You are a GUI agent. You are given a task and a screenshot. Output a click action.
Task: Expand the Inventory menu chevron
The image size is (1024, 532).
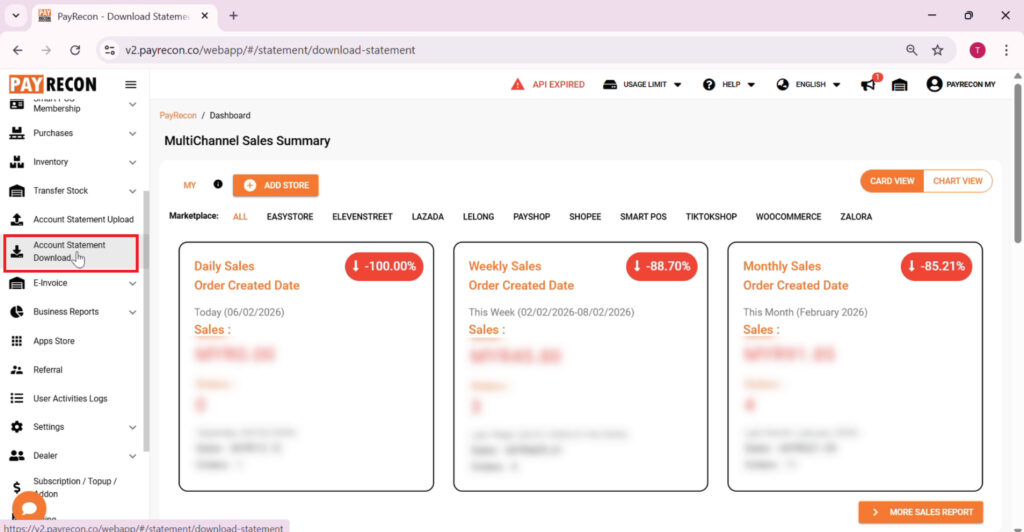pos(133,163)
